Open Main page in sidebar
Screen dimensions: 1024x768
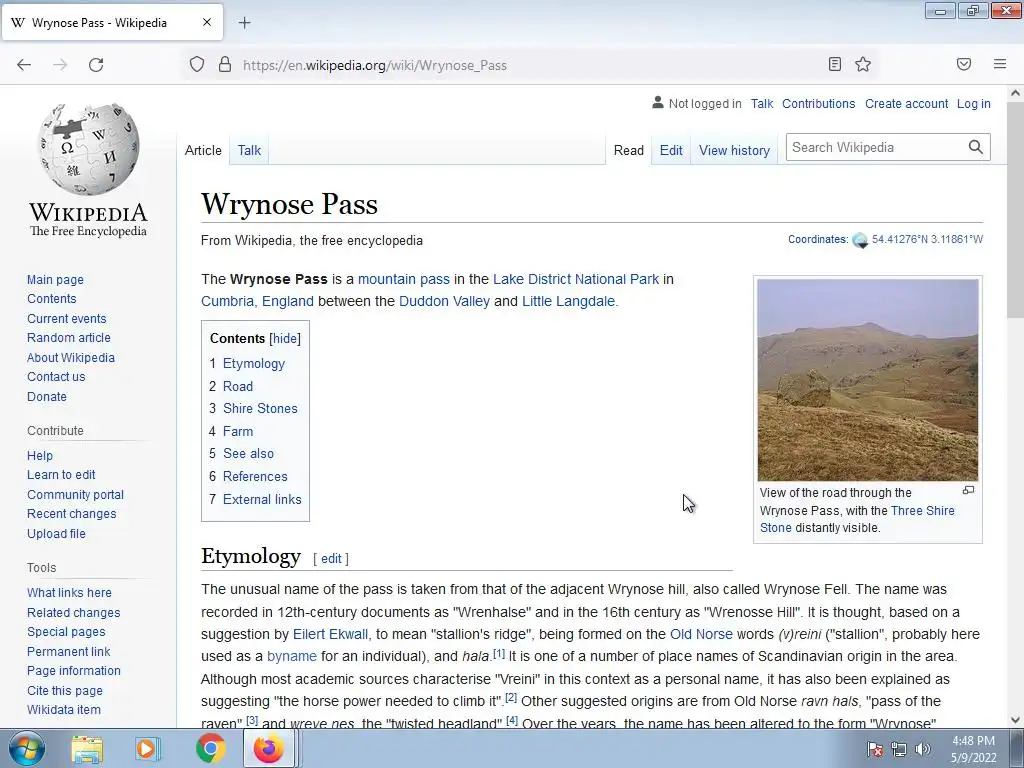(55, 280)
